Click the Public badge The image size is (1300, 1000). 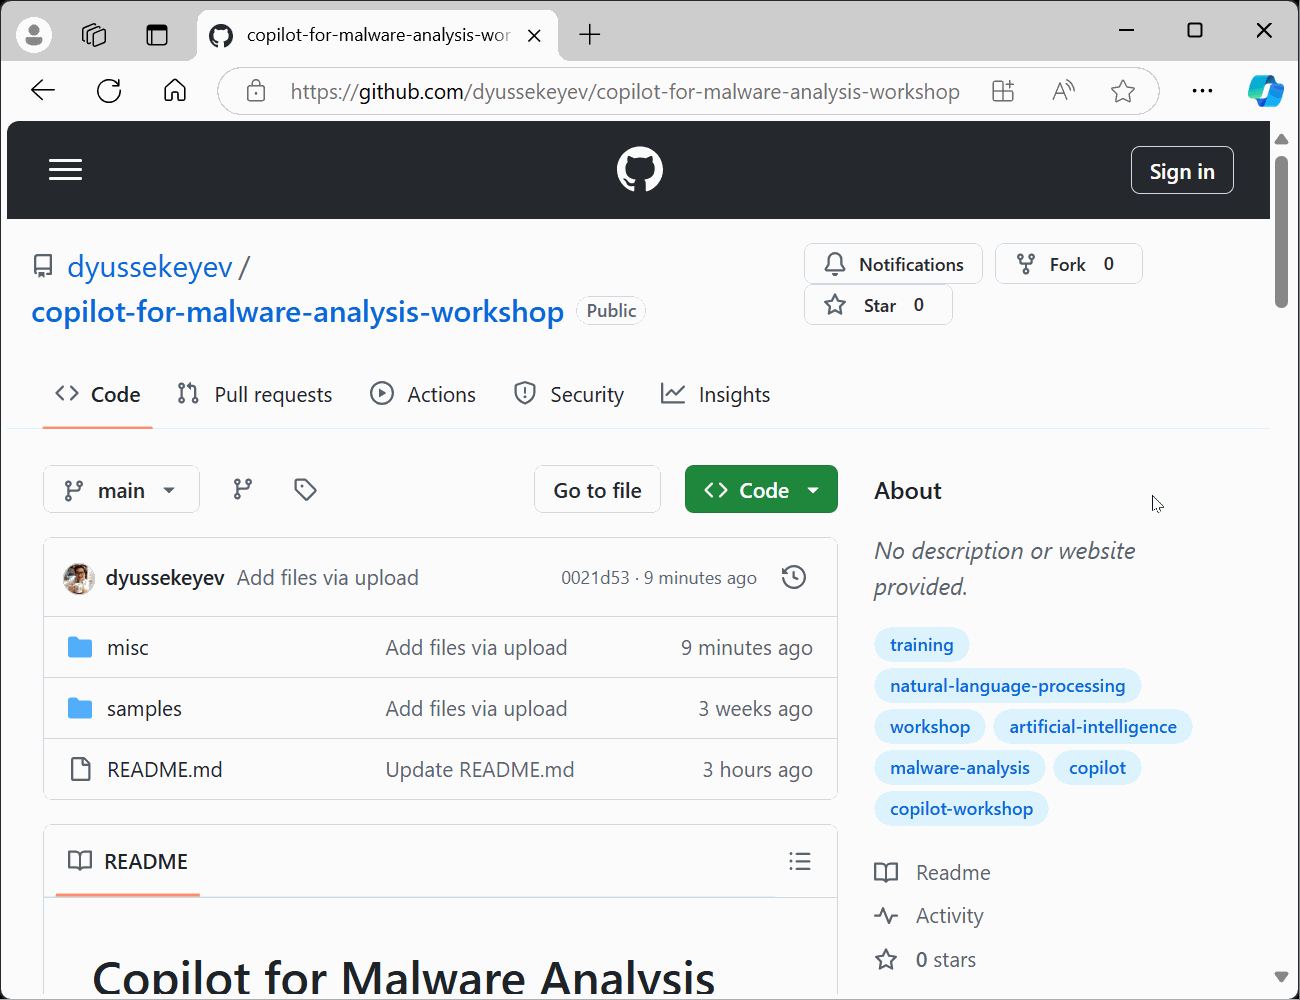tap(611, 311)
